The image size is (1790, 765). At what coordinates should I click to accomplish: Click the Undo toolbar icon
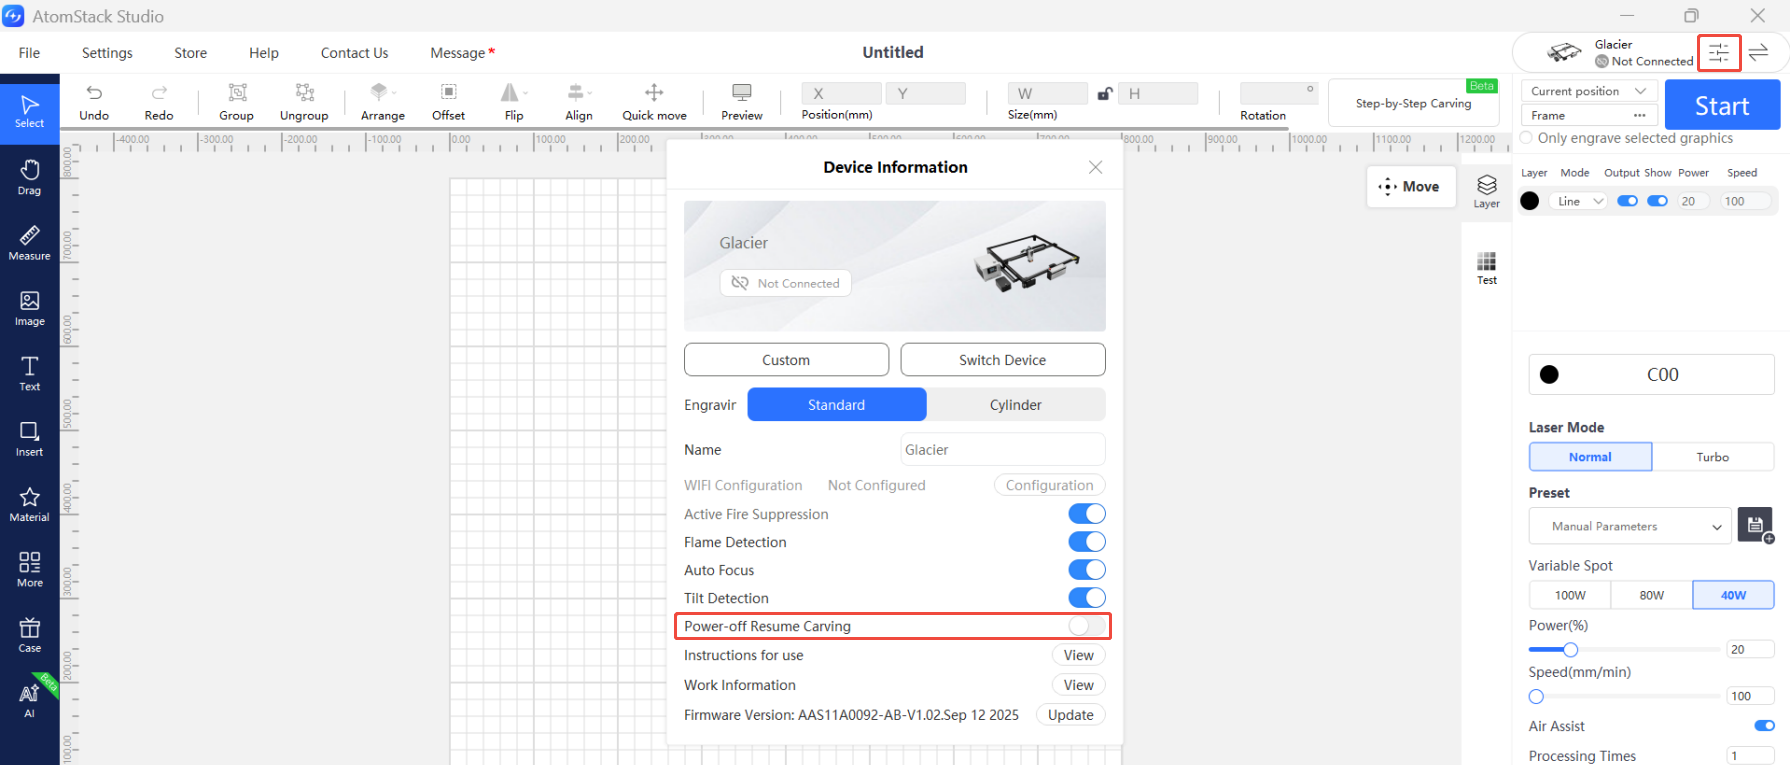click(94, 102)
